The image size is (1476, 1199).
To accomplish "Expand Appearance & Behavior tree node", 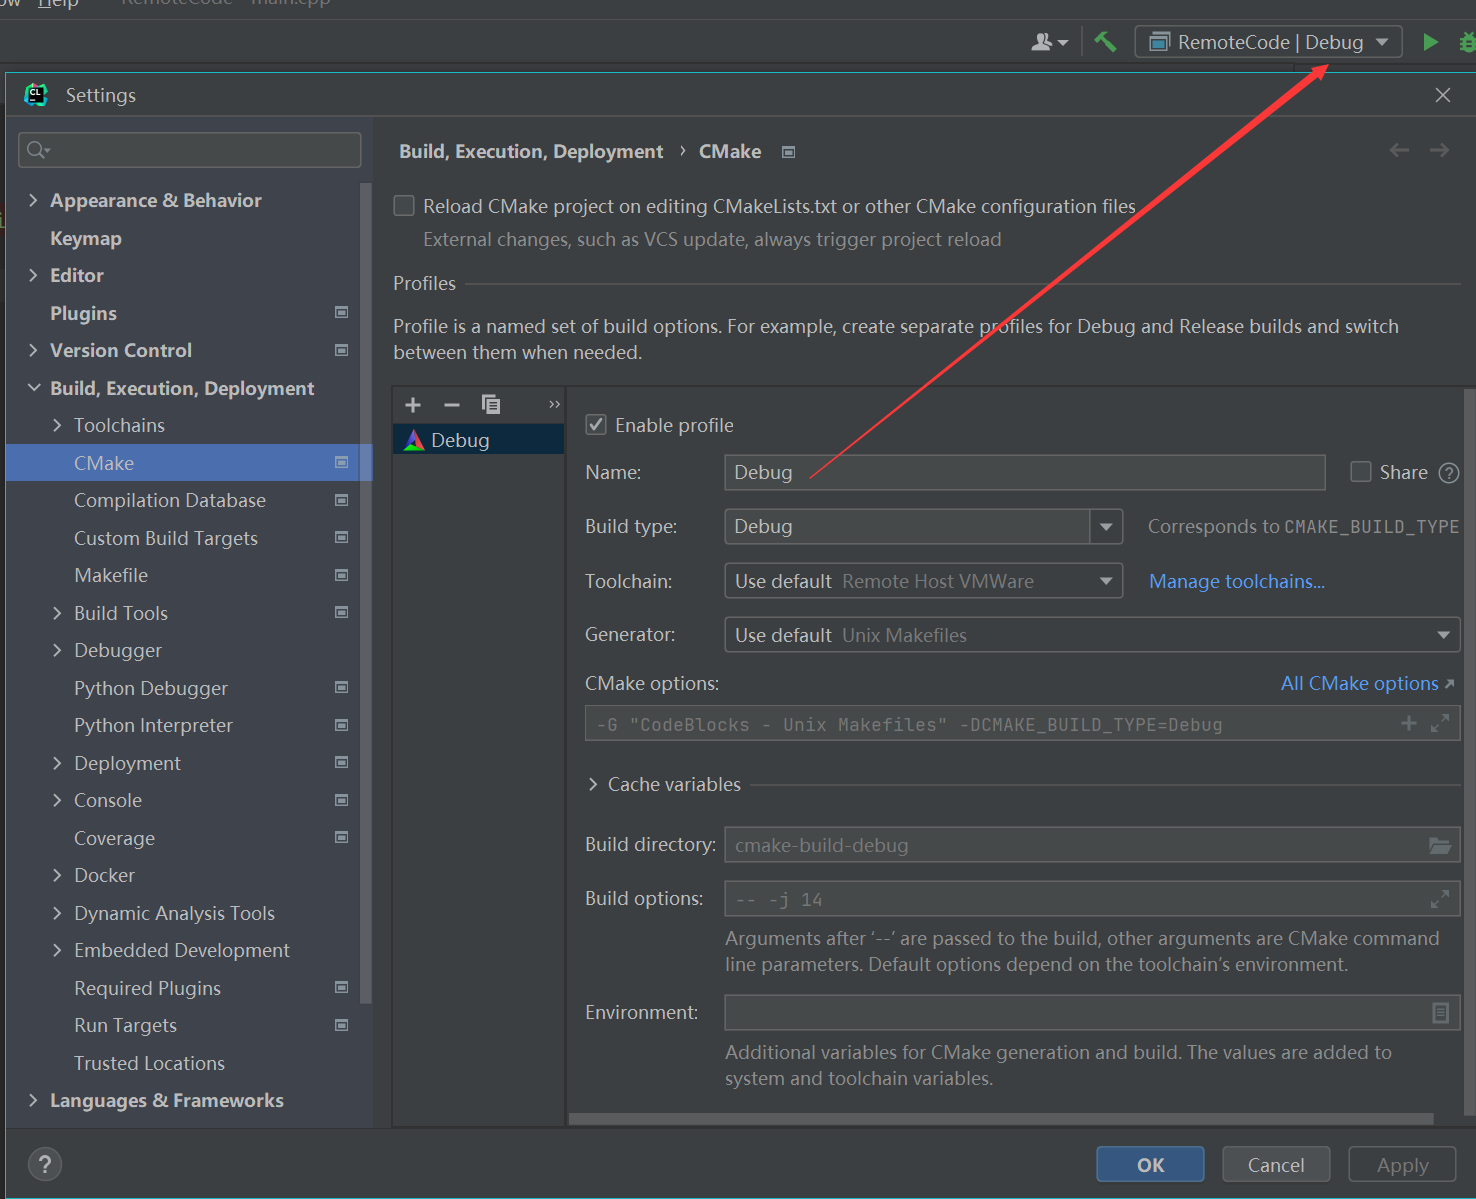I will point(33,200).
